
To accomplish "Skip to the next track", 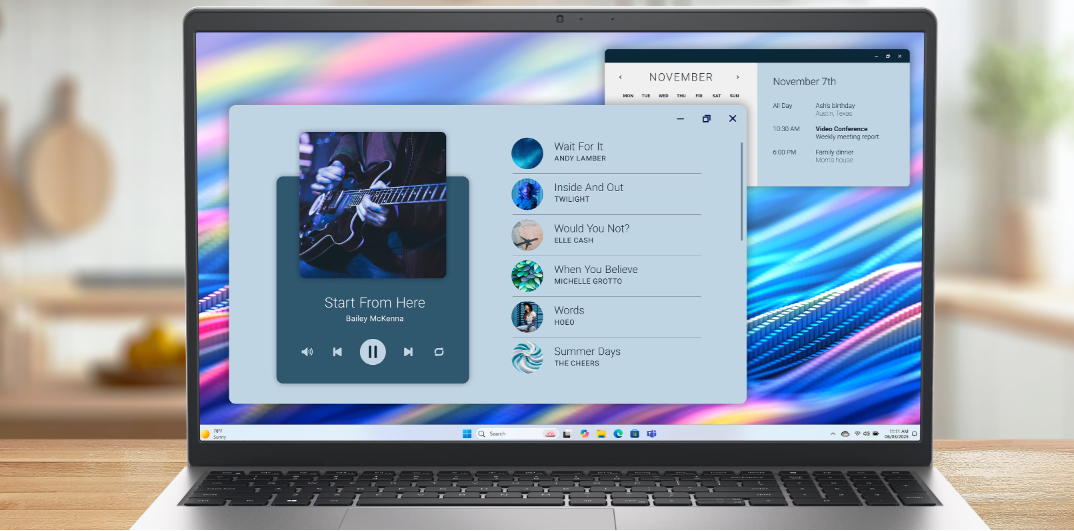I will pyautogui.click(x=408, y=351).
